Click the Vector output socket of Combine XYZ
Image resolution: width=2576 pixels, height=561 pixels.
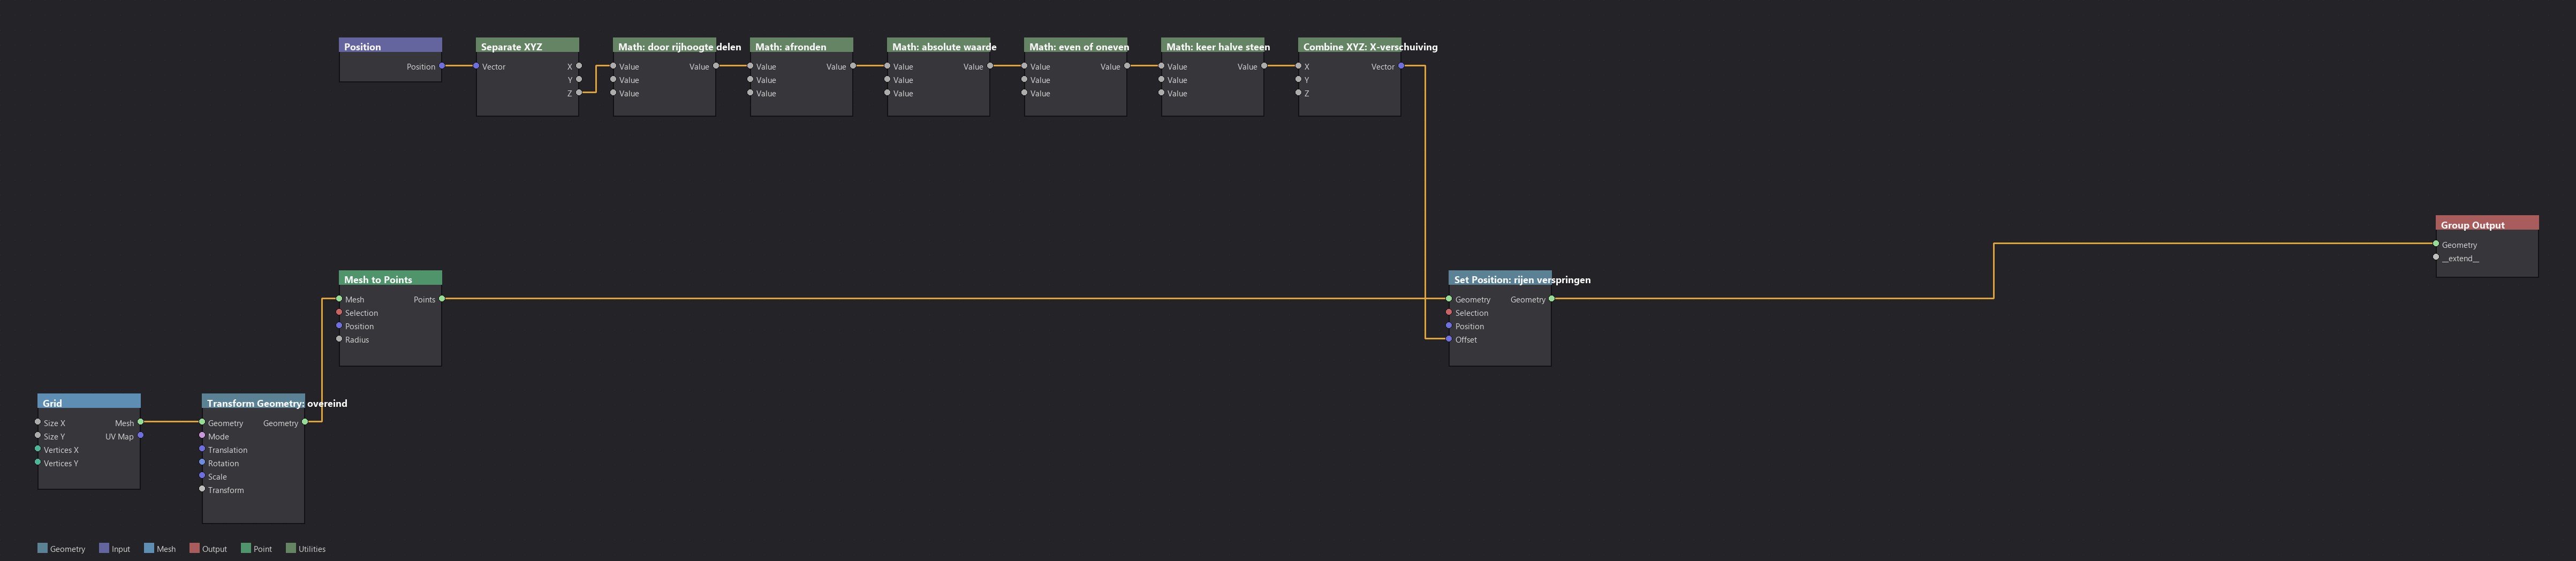point(1401,66)
